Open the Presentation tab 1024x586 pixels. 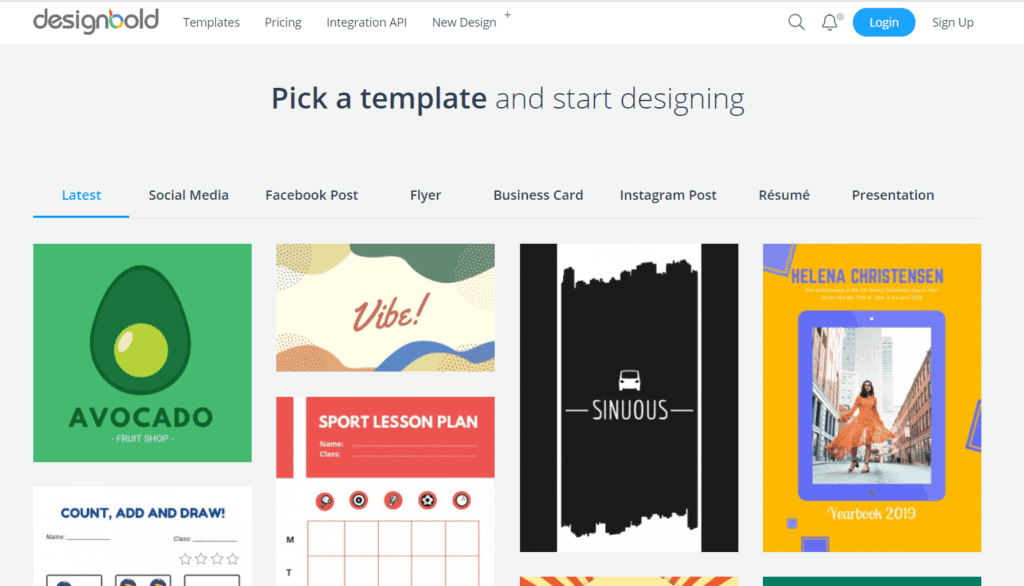tap(892, 195)
